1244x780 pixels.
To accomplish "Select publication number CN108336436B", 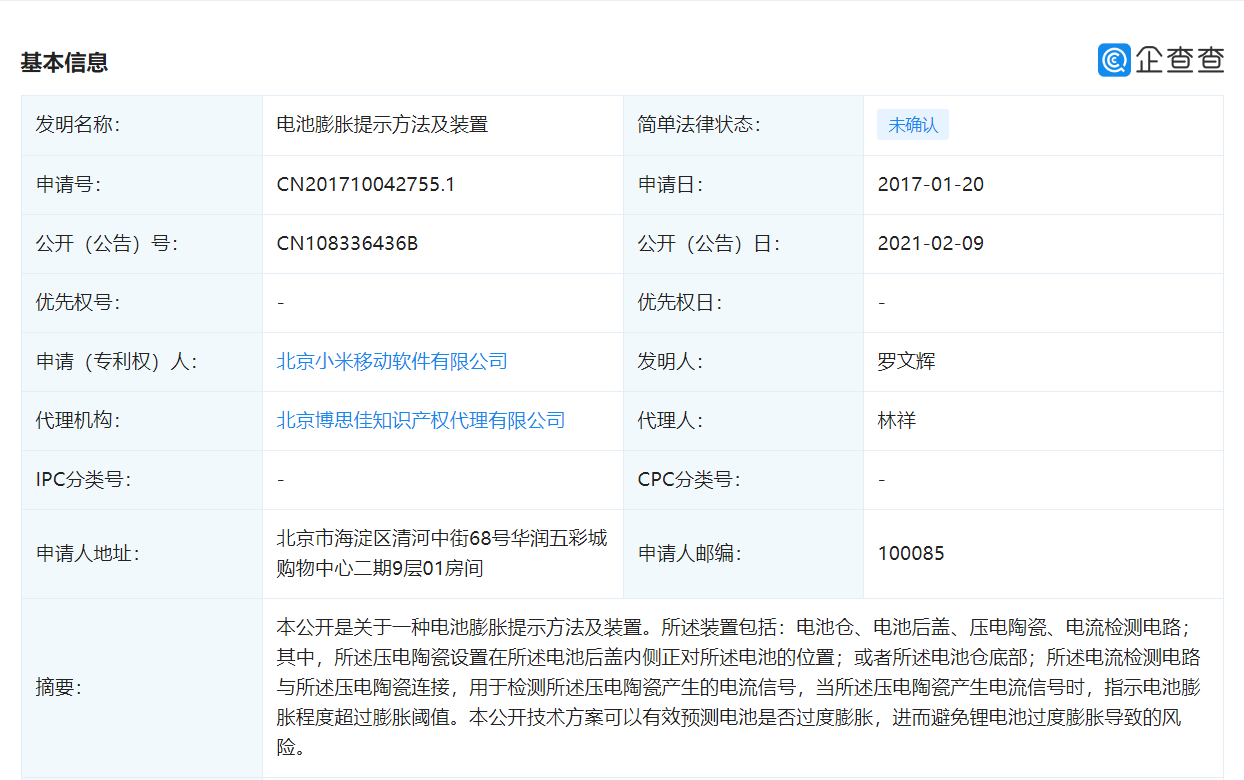I will pos(348,244).
